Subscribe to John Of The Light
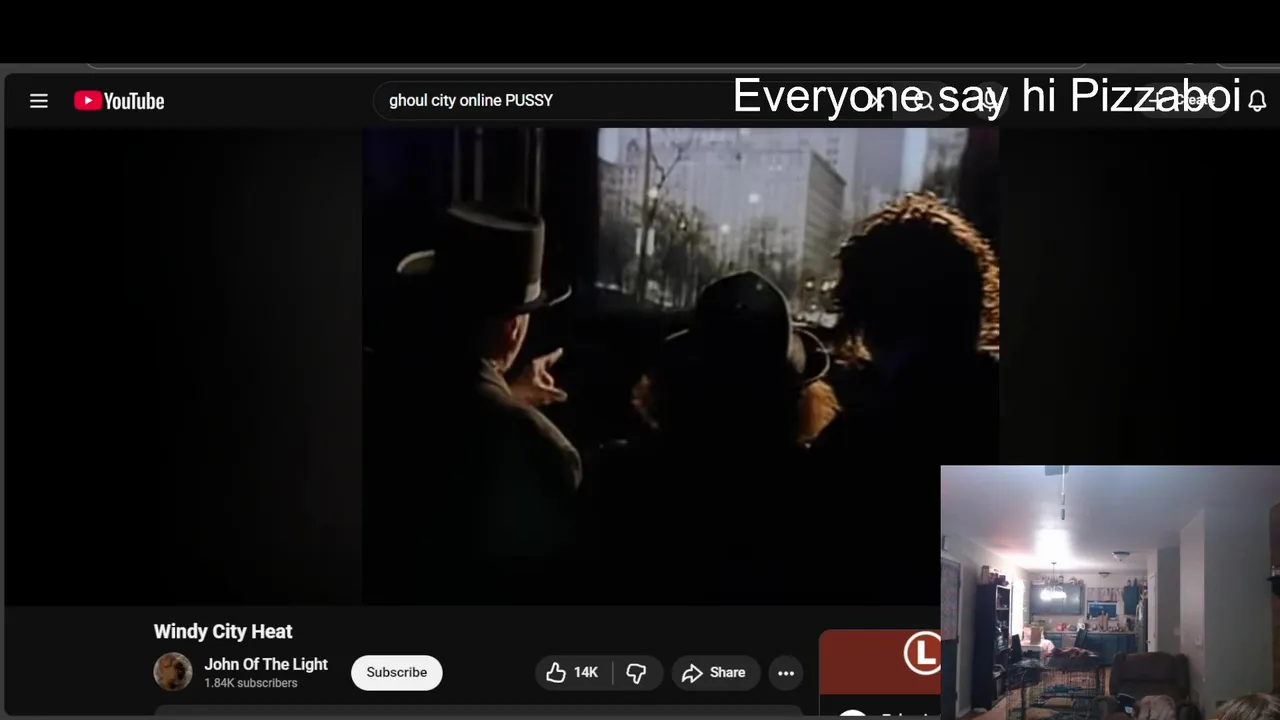This screenshot has height=720, width=1280. 396,672
